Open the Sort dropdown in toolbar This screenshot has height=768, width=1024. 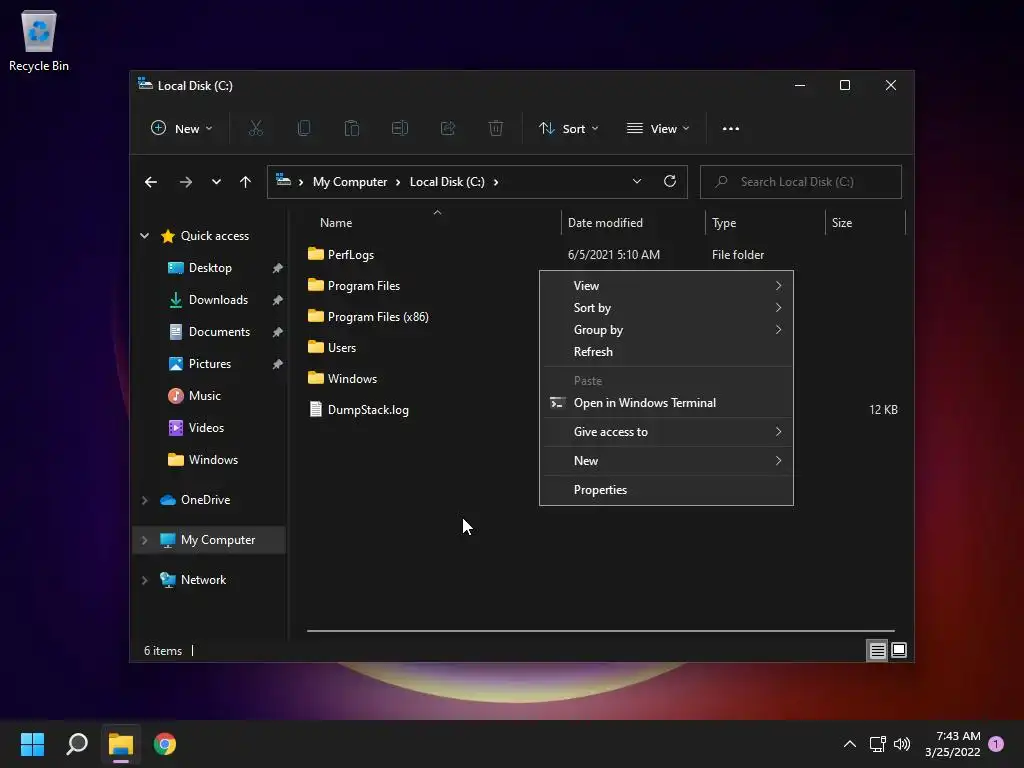tap(568, 129)
